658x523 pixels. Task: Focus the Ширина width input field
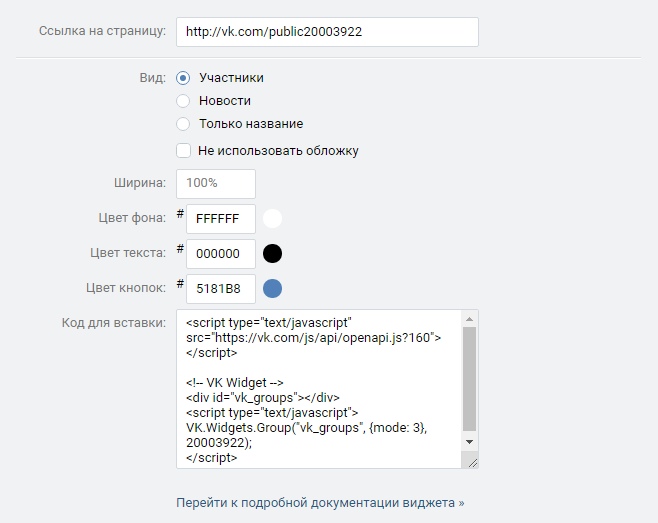coord(216,183)
